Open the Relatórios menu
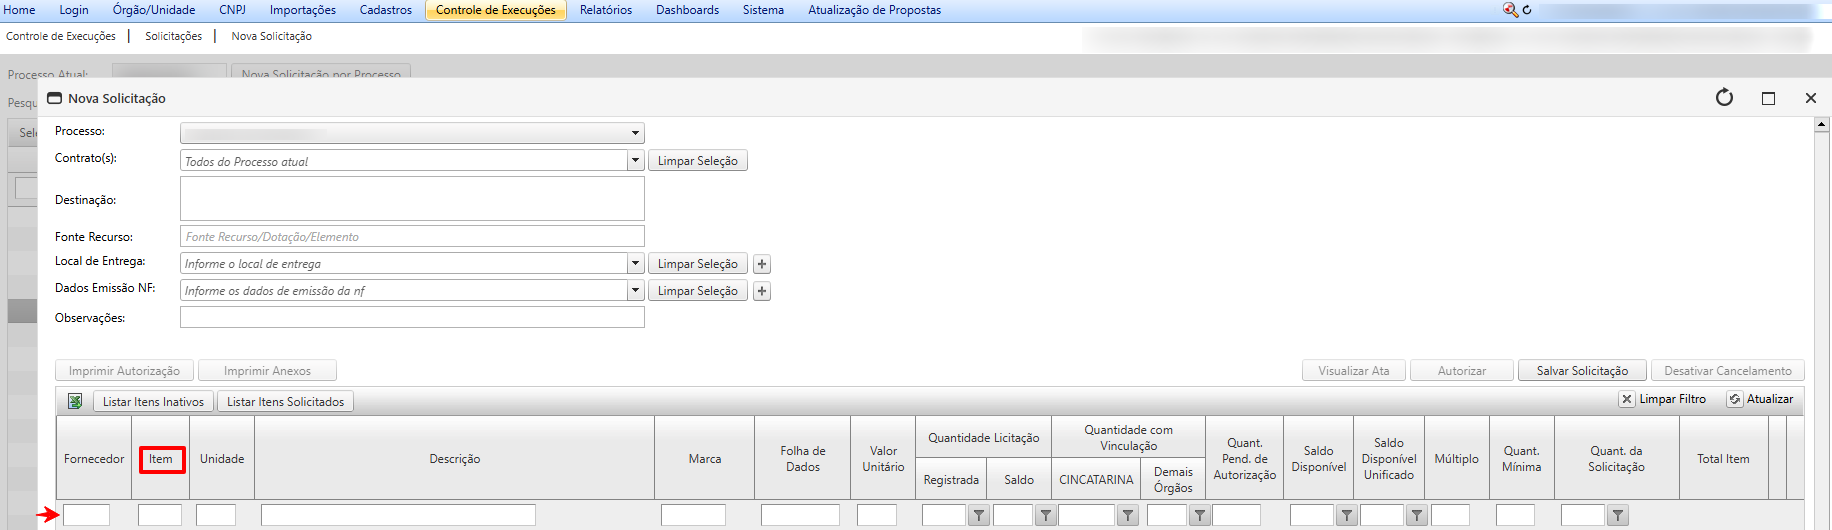Viewport: 1832px width, 530px height. click(606, 10)
